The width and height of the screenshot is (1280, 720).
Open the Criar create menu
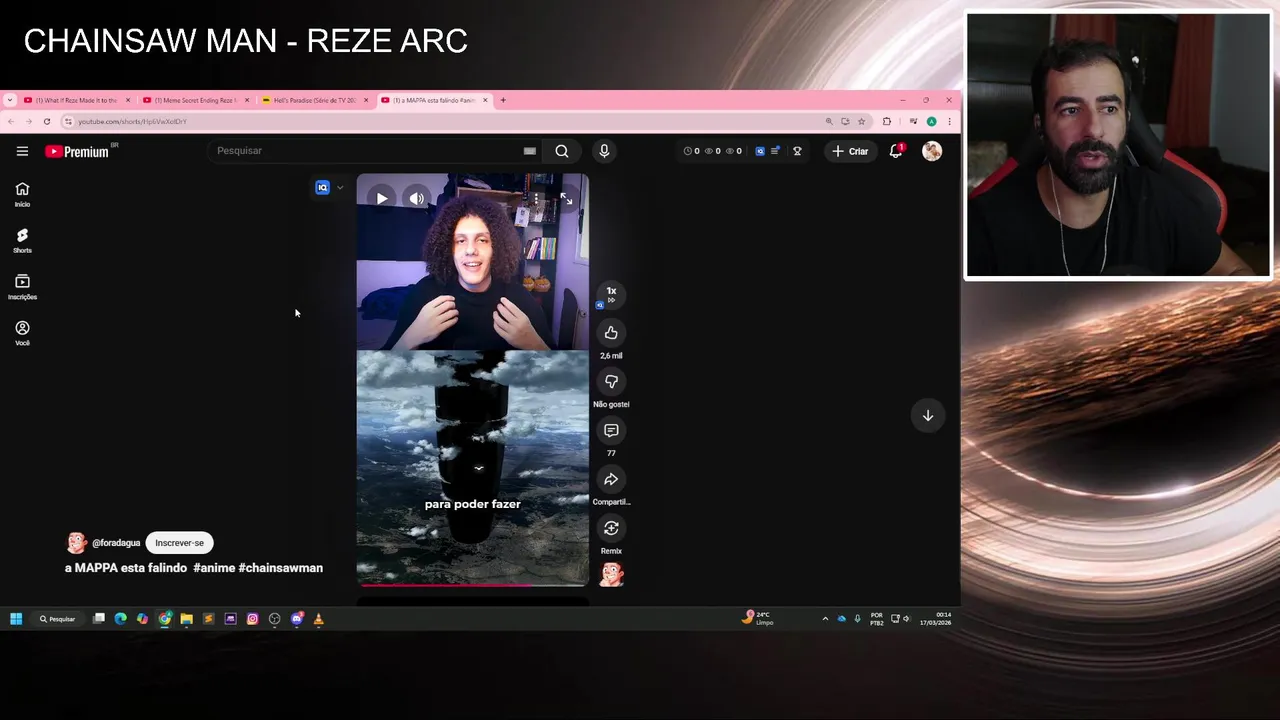tap(850, 151)
